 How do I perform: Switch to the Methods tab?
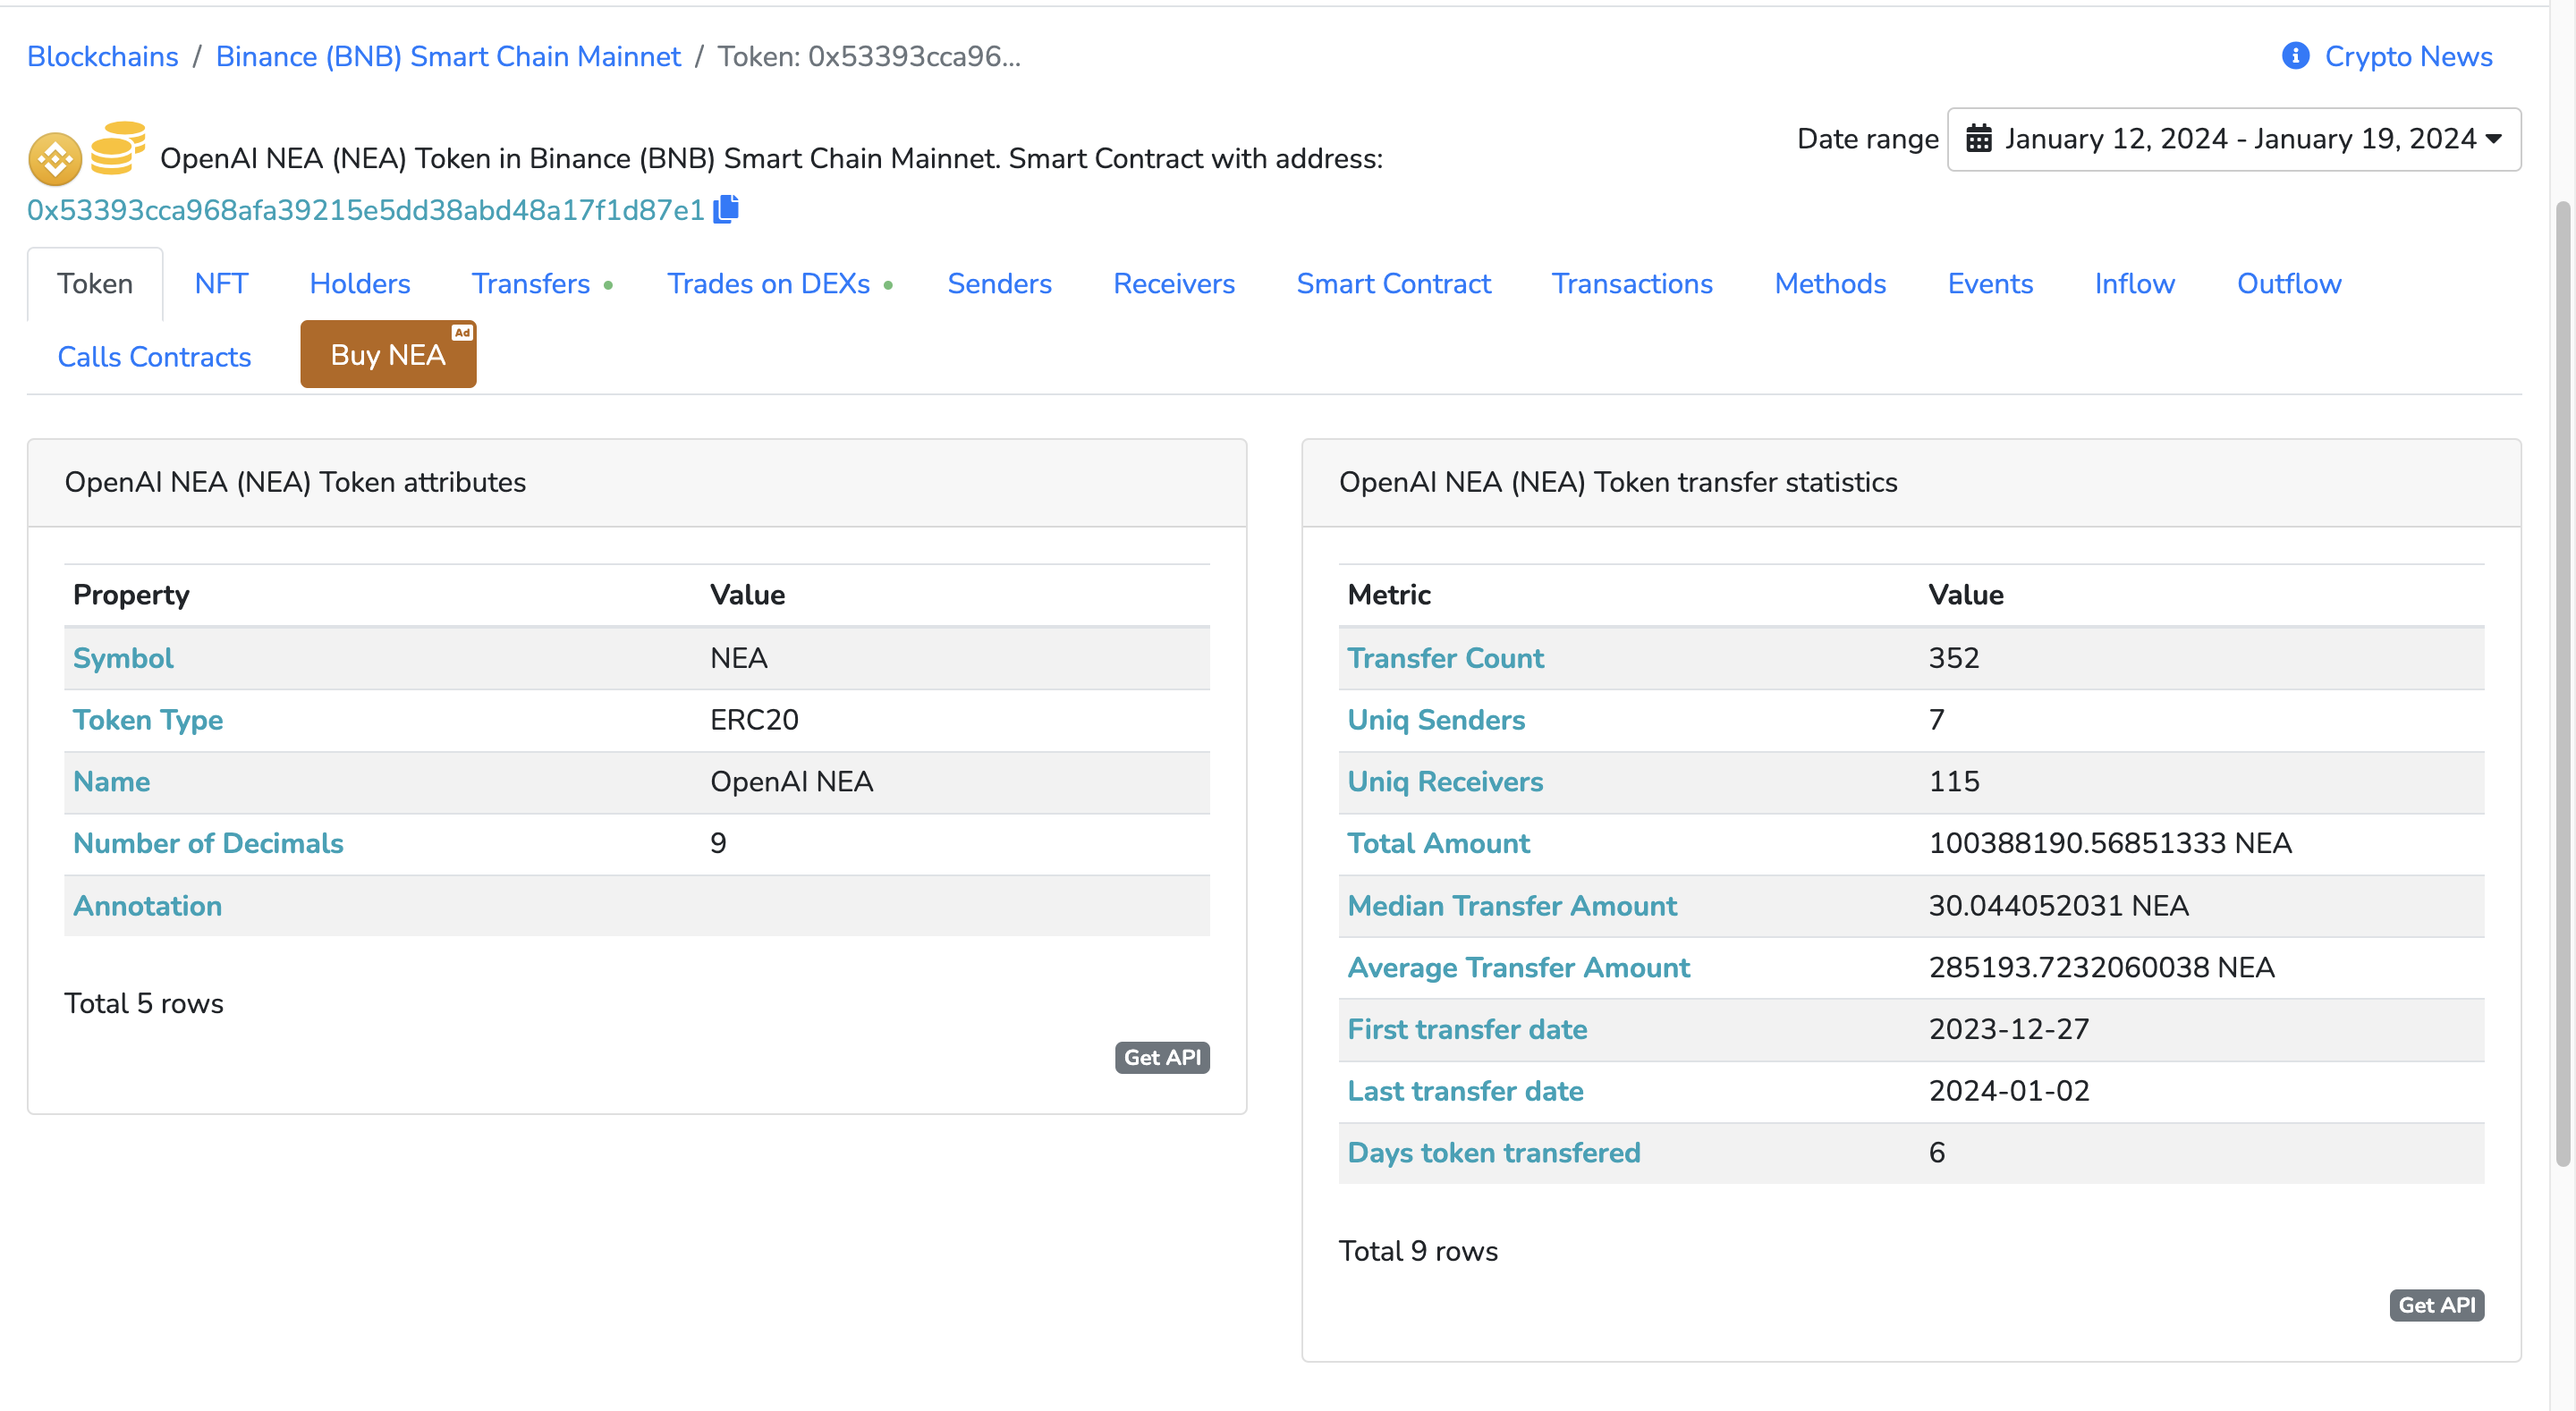[x=1830, y=284]
